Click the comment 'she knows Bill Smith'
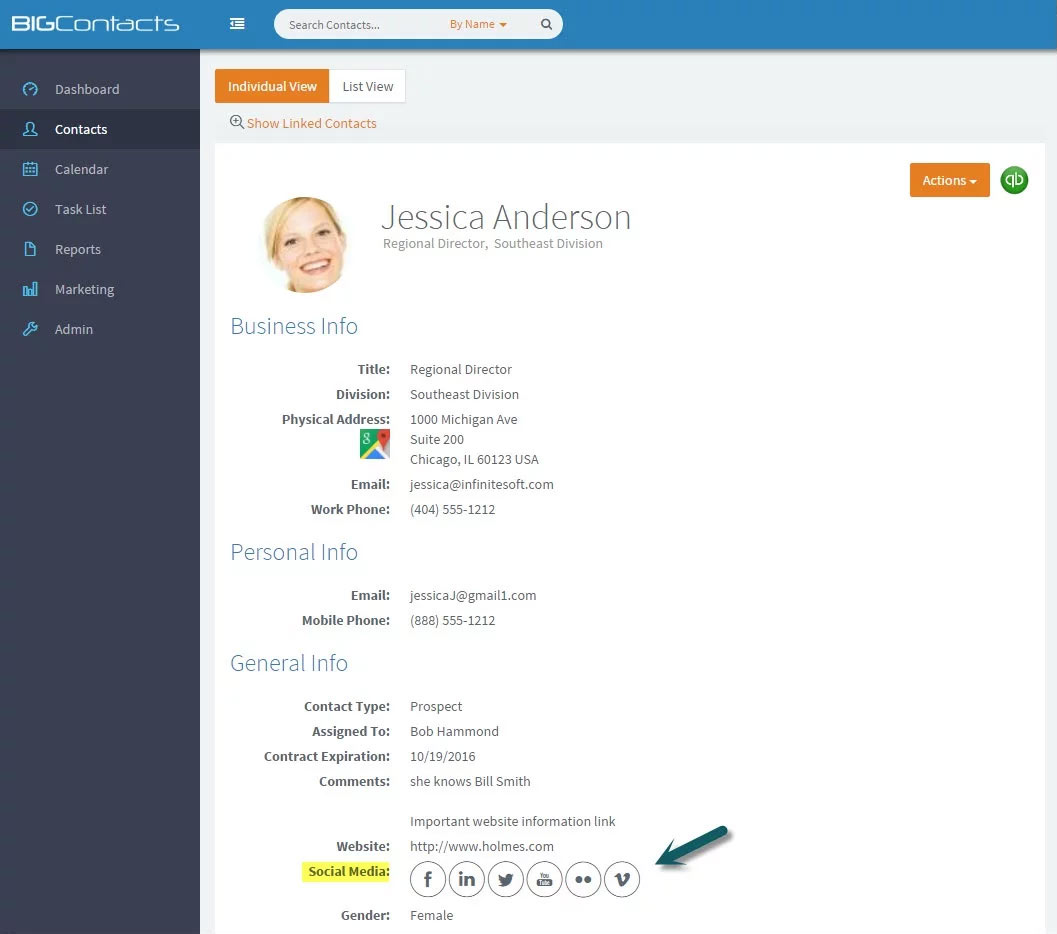Image resolution: width=1057 pixels, height=934 pixels. (x=470, y=782)
